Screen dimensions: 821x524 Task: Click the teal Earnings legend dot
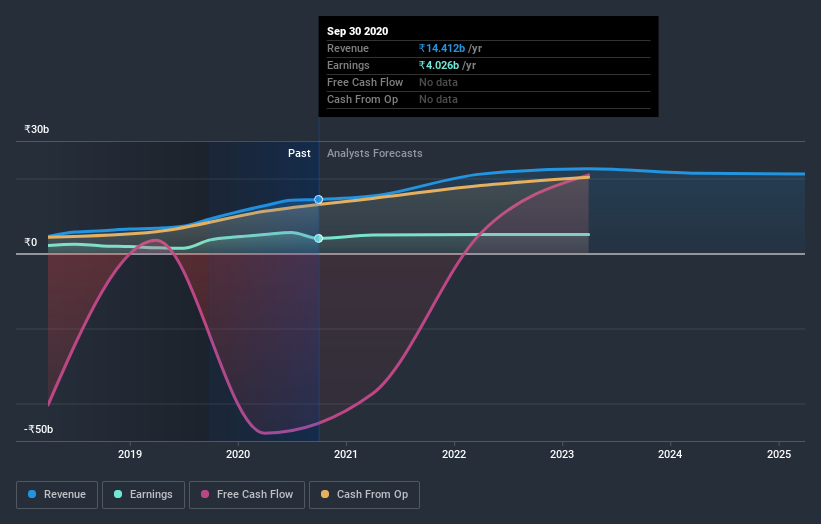[x=118, y=494]
